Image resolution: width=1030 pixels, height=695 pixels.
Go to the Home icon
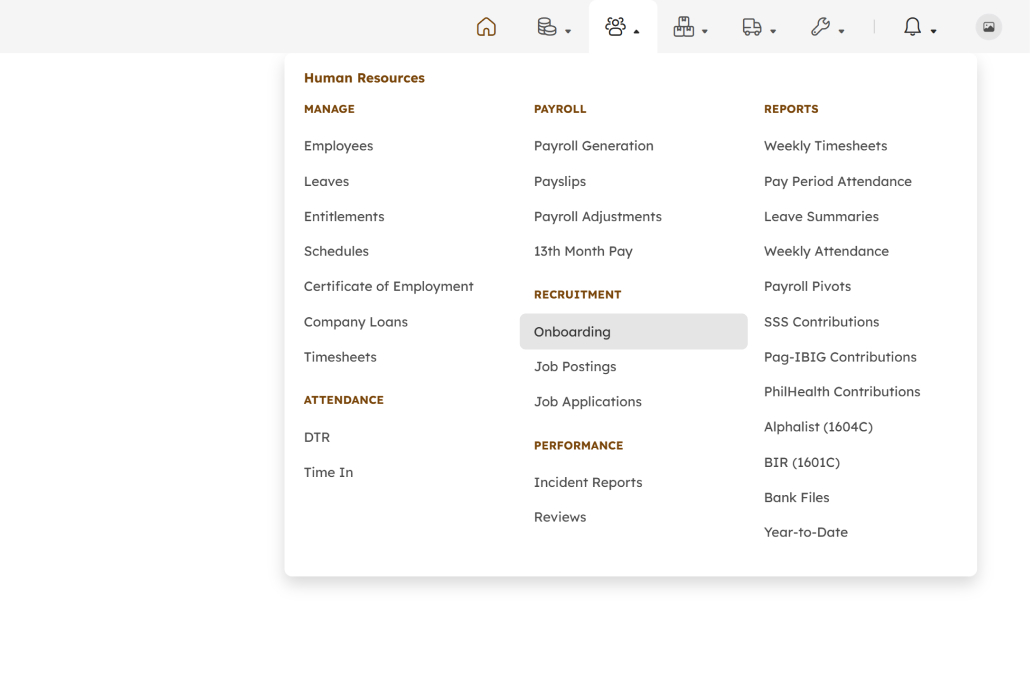[486, 27]
